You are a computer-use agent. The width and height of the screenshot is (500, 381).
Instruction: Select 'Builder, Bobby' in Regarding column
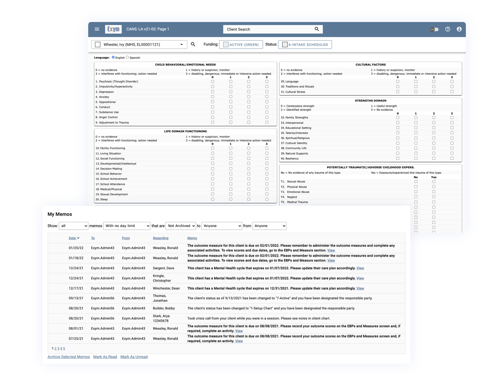click(x=164, y=308)
